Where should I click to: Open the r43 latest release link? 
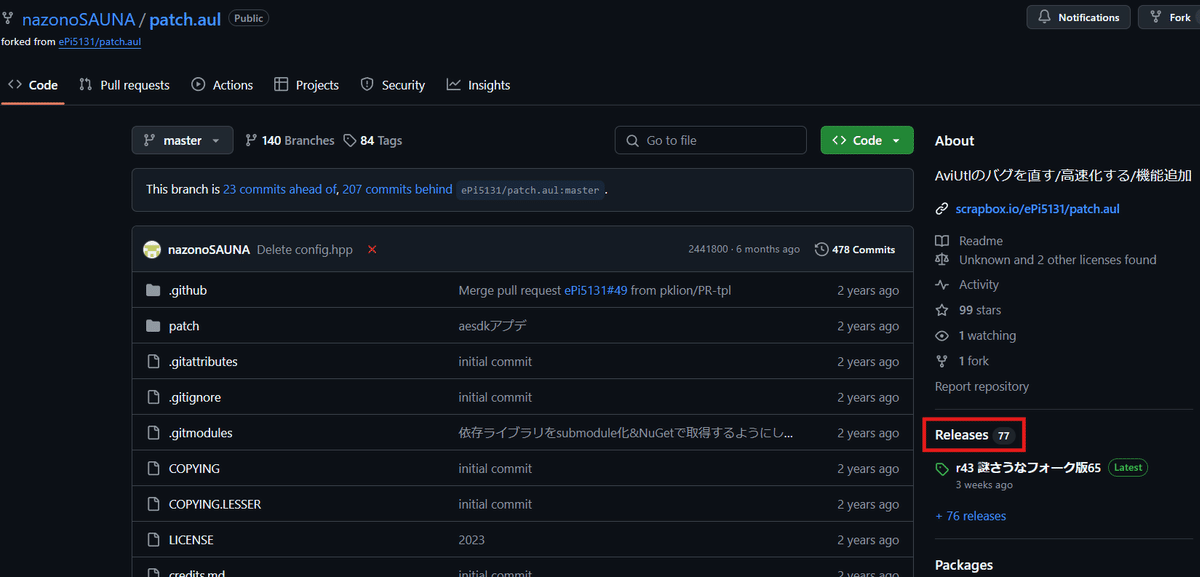(x=1028, y=467)
